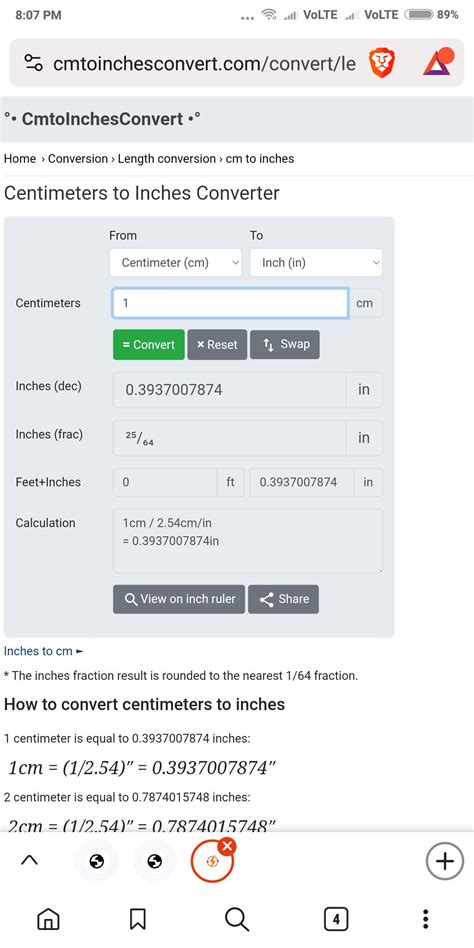Click View on inch ruler button

point(179,599)
